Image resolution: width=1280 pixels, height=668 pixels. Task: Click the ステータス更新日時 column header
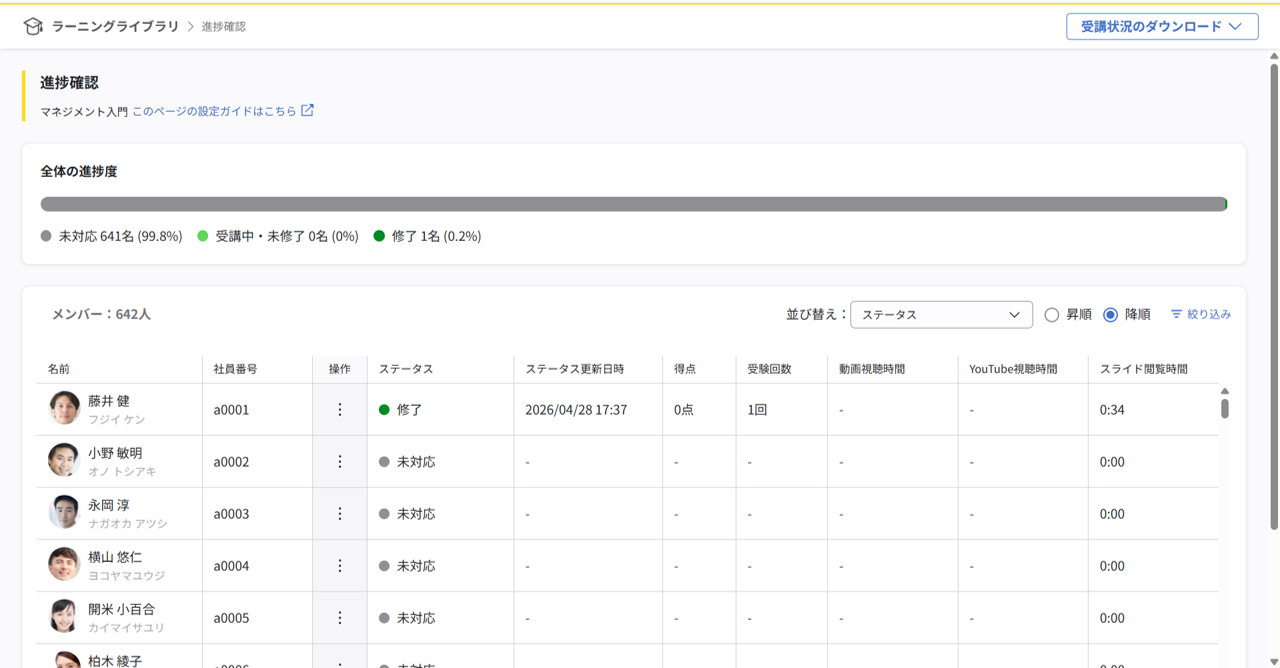(x=575, y=369)
